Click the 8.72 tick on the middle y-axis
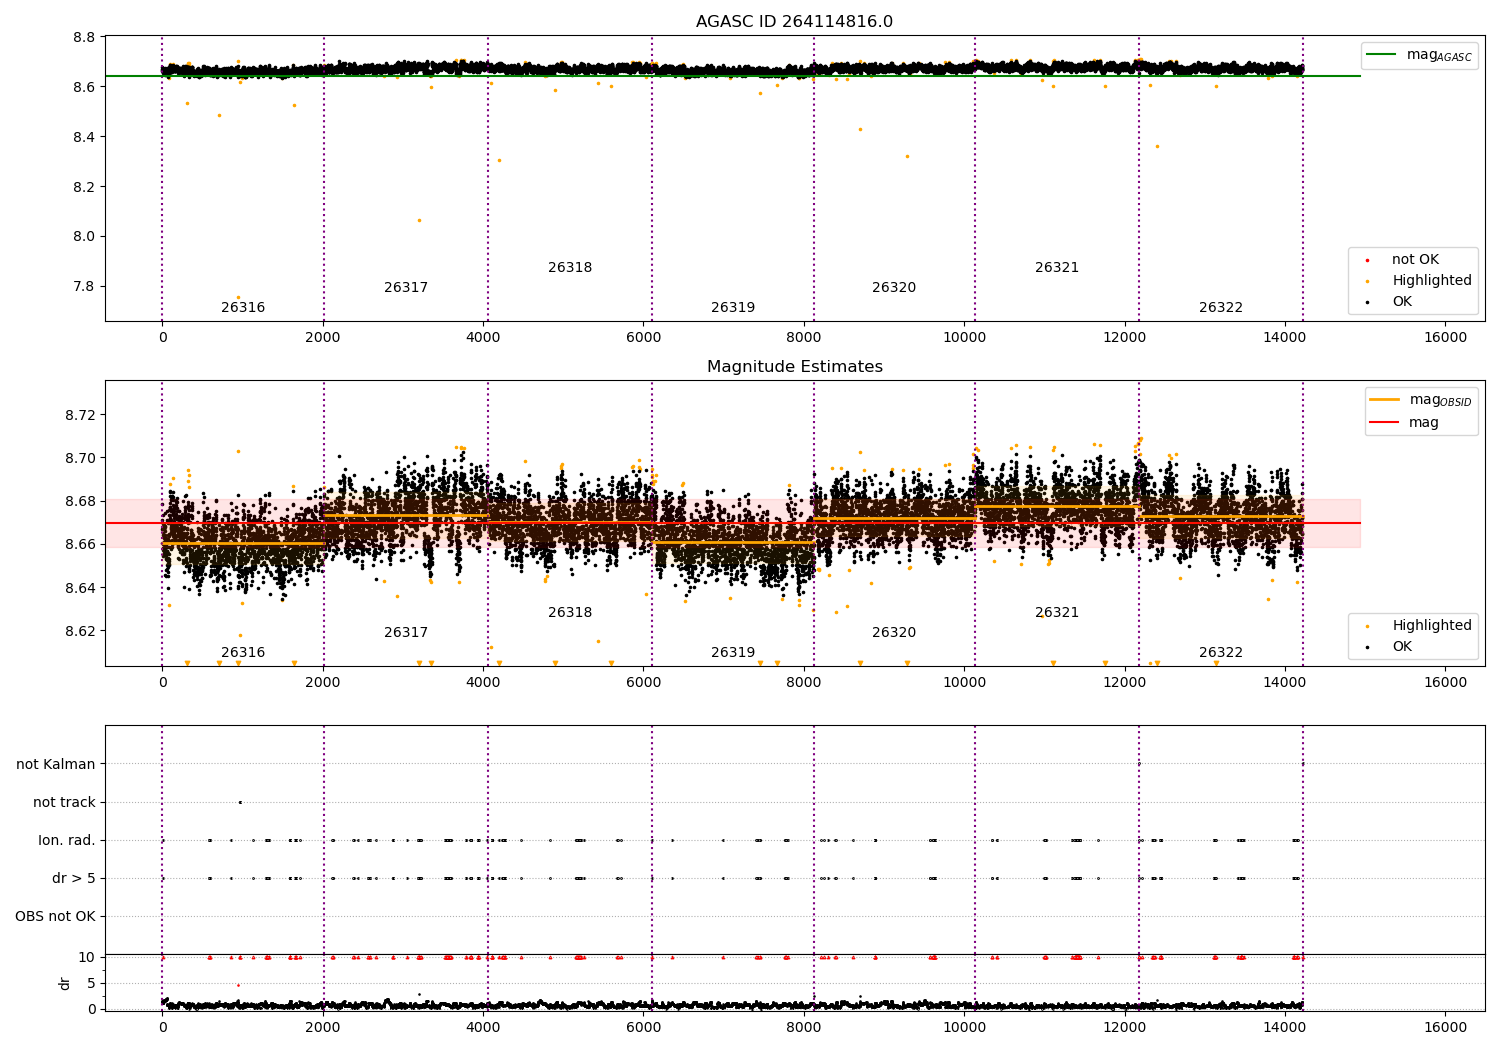This screenshot has height=1050, width=1500. pos(81,416)
